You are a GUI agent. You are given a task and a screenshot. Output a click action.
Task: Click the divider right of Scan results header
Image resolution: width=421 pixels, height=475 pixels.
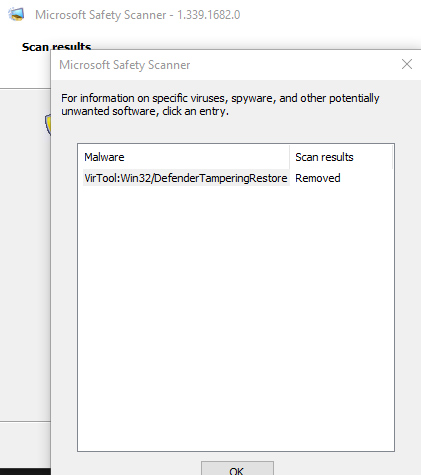tap(392, 157)
